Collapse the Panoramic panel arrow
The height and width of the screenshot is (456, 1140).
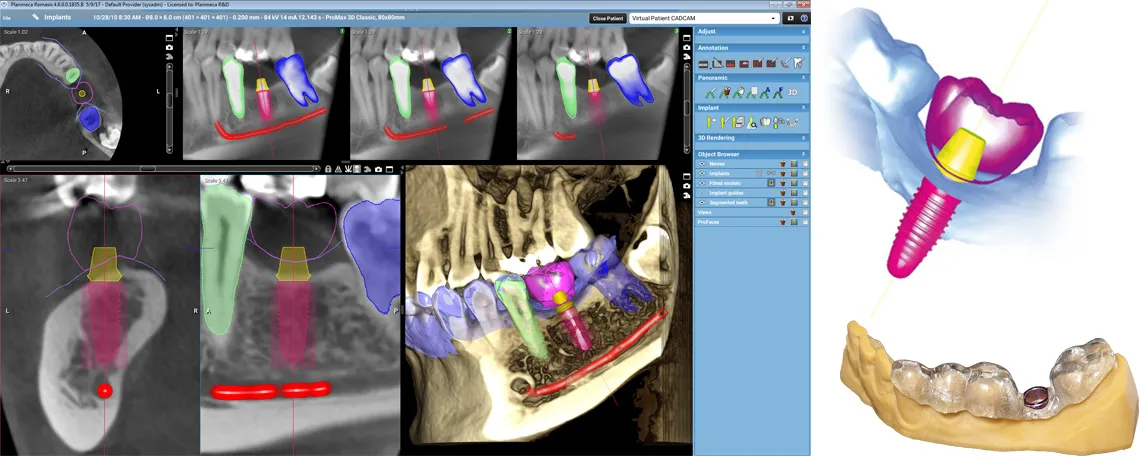(x=803, y=77)
